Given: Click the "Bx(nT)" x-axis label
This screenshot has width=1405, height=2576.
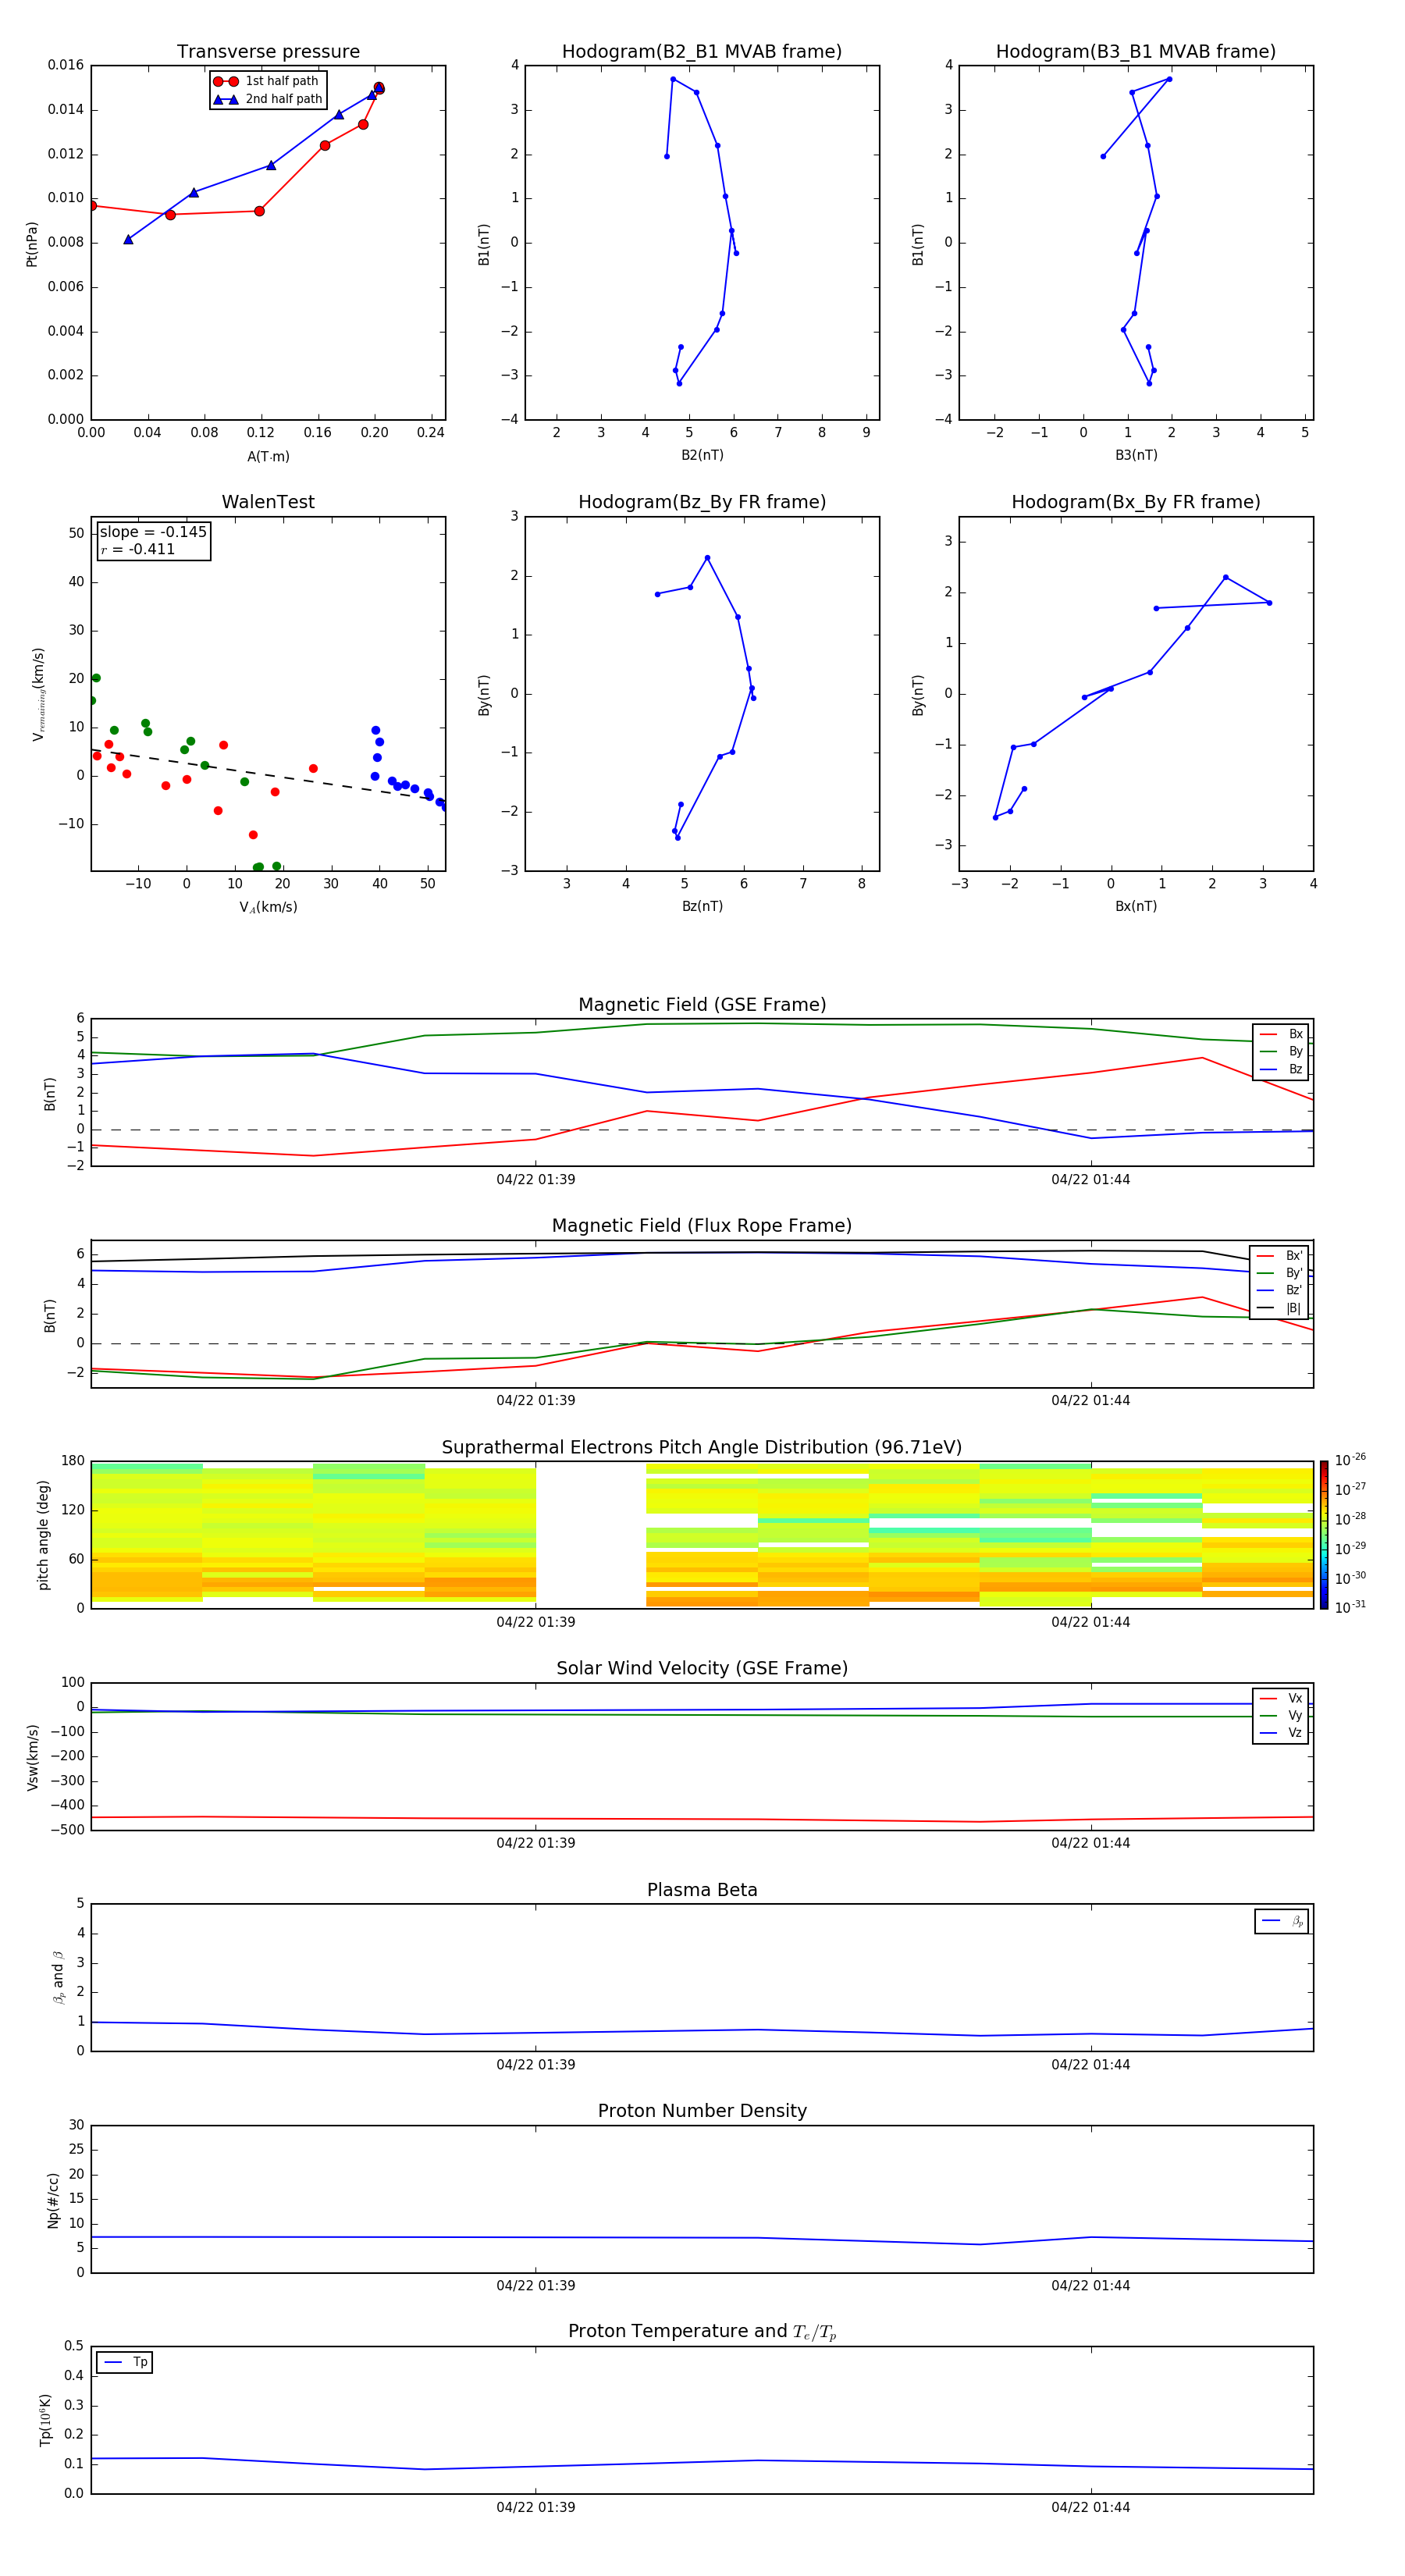Looking at the screenshot, I should [1136, 906].
